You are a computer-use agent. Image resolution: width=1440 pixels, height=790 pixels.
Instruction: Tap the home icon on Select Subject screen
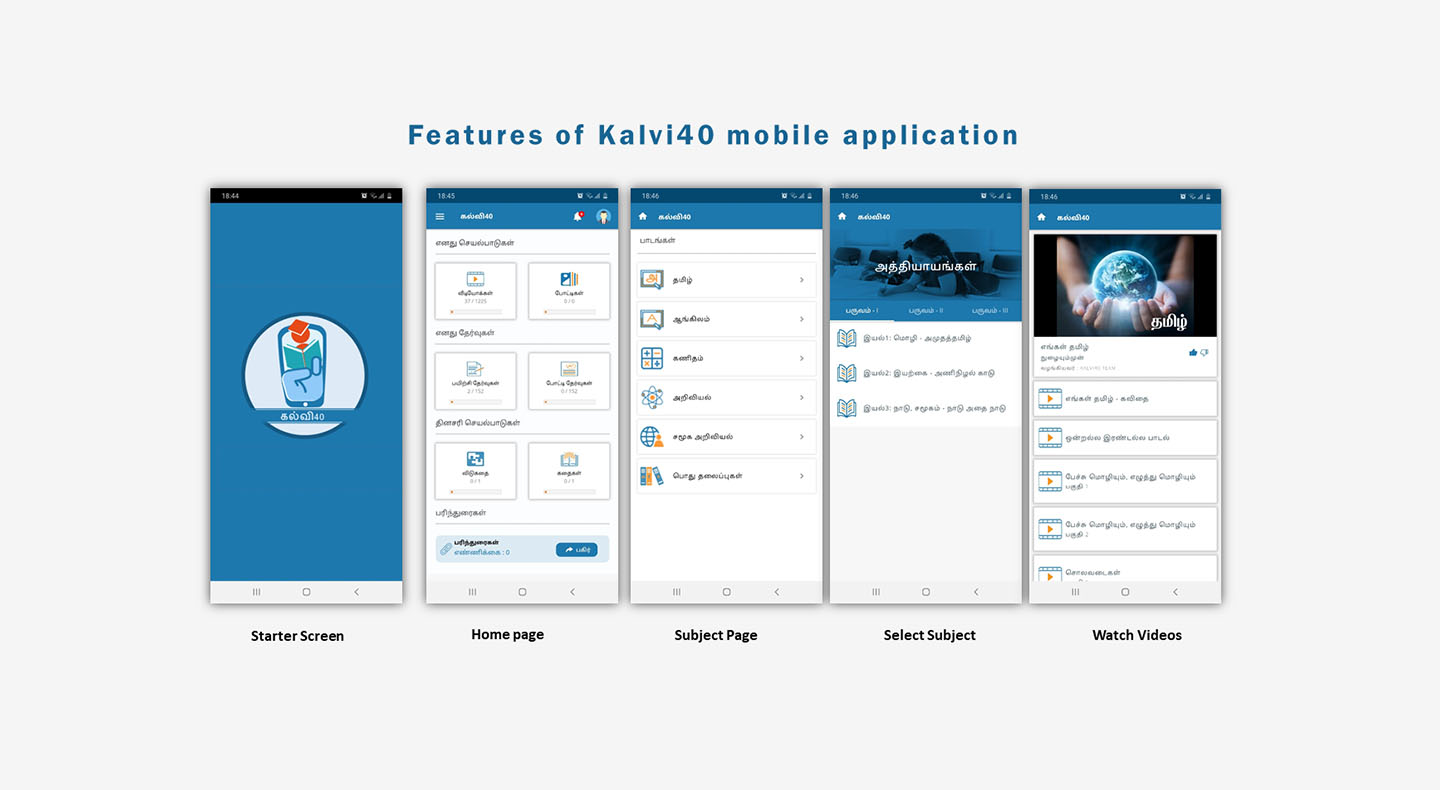pyautogui.click(x=842, y=216)
